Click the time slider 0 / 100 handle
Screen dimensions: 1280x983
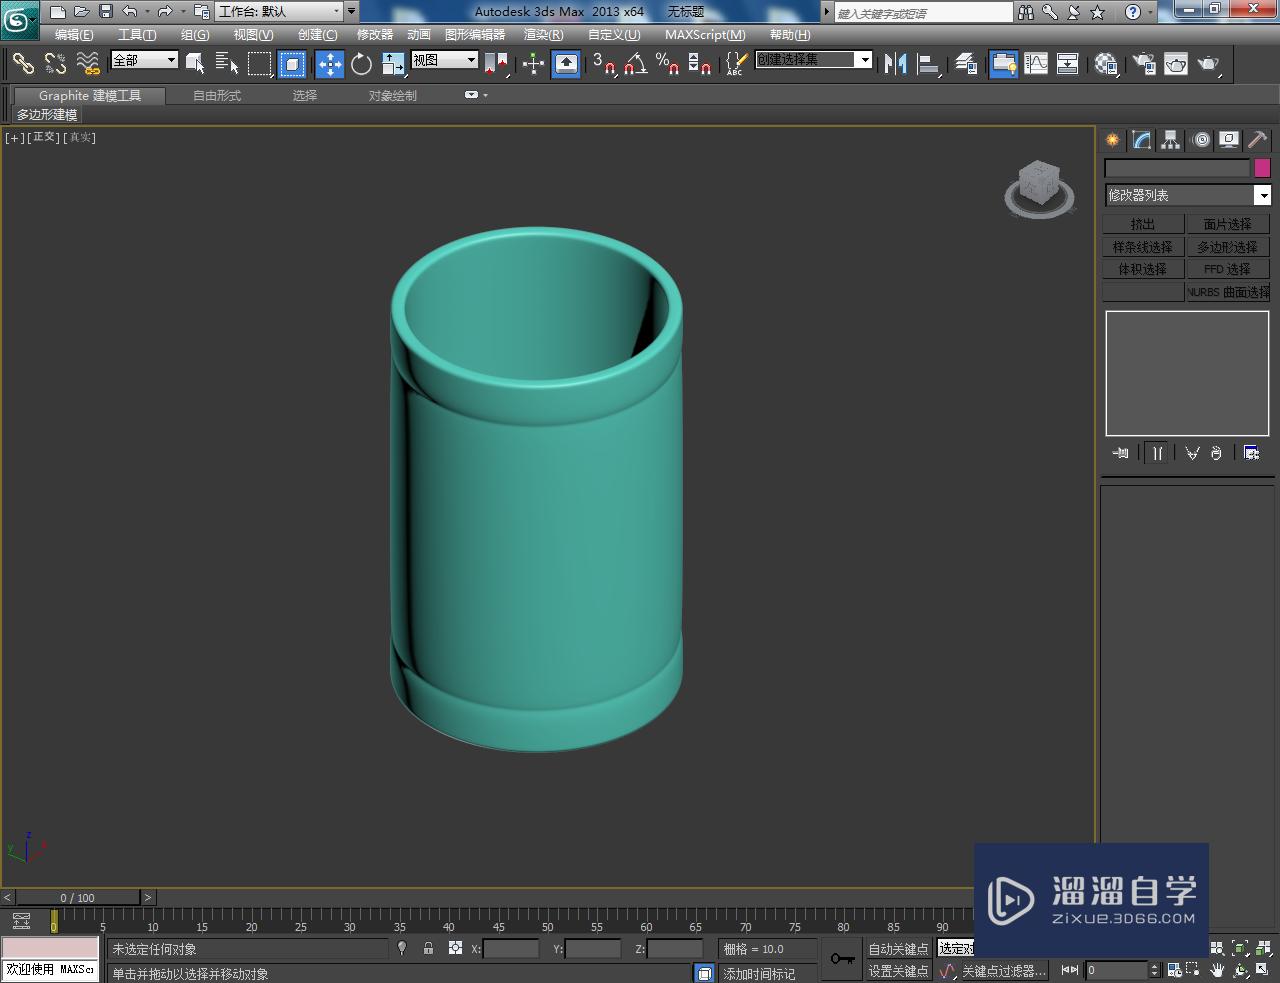tap(77, 897)
